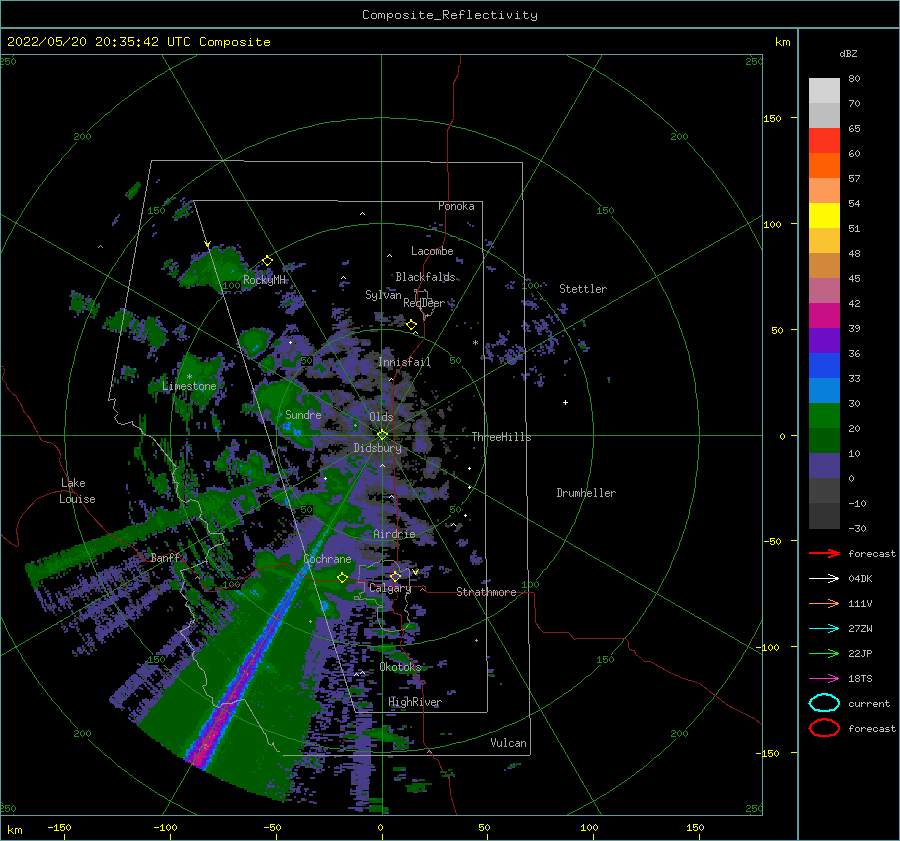
Task: Click the asterisk marker above Limestone
Action: (189, 377)
